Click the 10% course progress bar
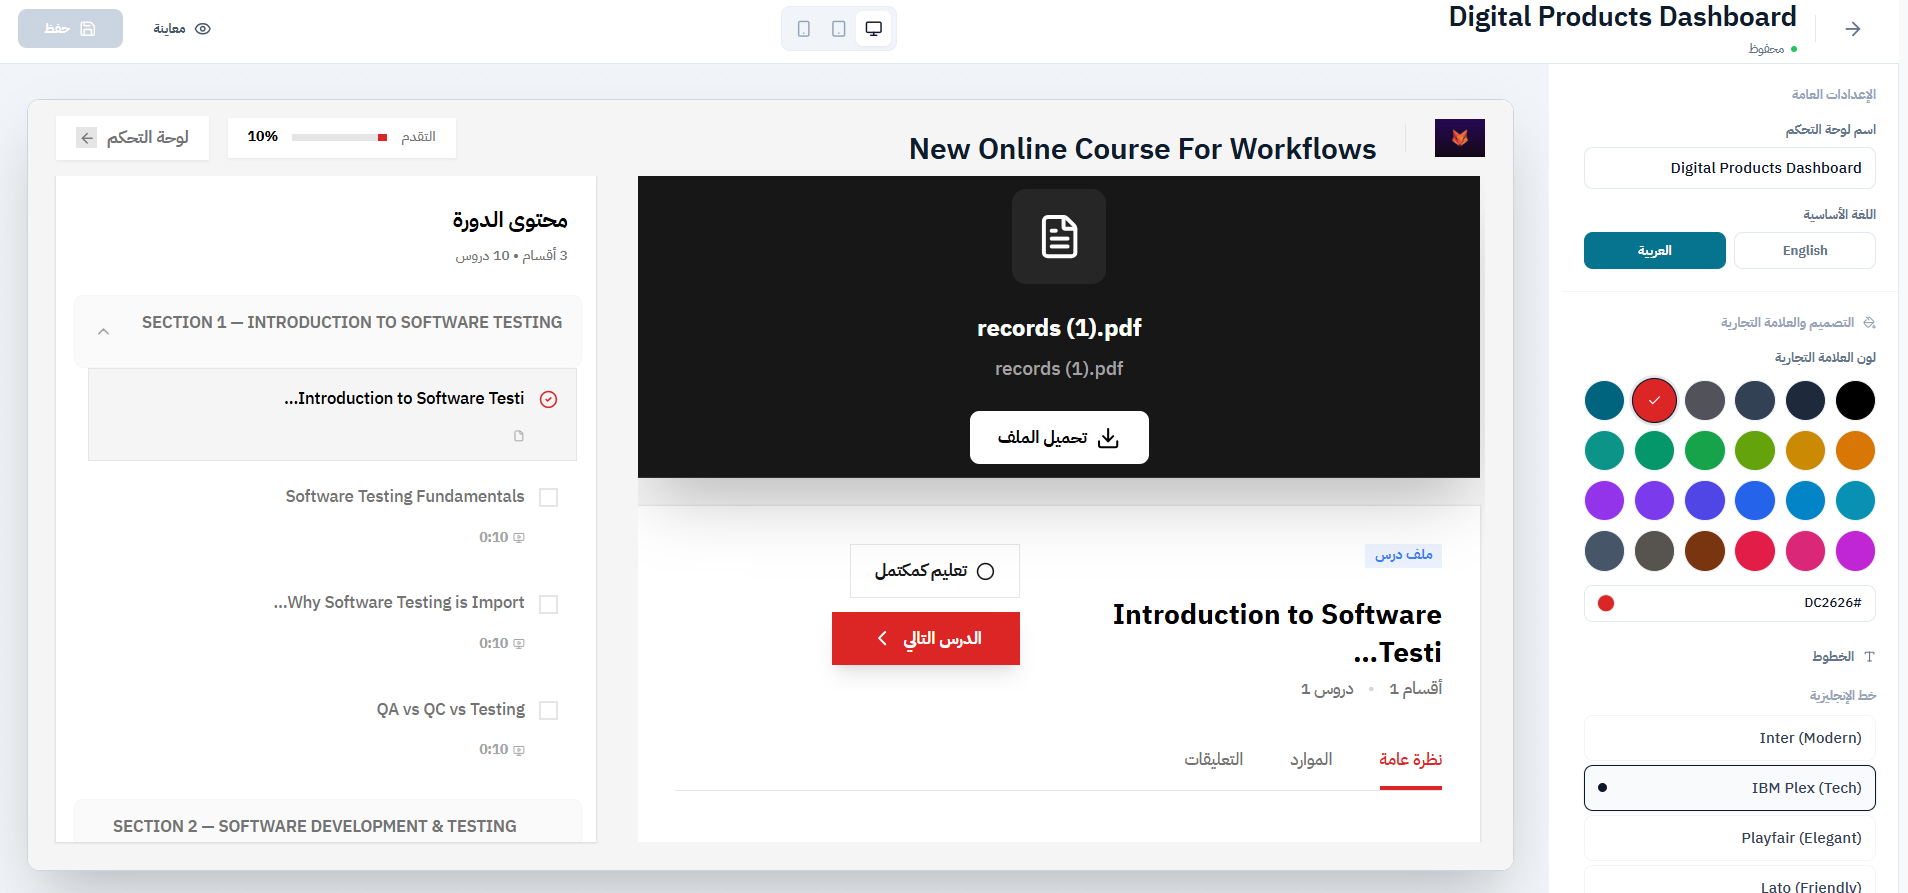This screenshot has width=1908, height=893. (x=340, y=138)
